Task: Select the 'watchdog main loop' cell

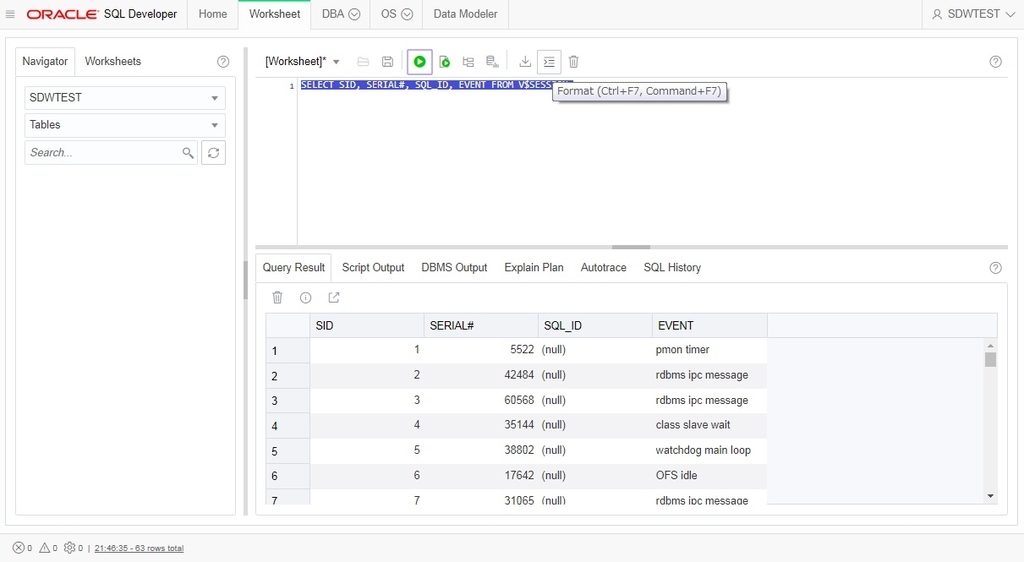Action: tap(709, 450)
